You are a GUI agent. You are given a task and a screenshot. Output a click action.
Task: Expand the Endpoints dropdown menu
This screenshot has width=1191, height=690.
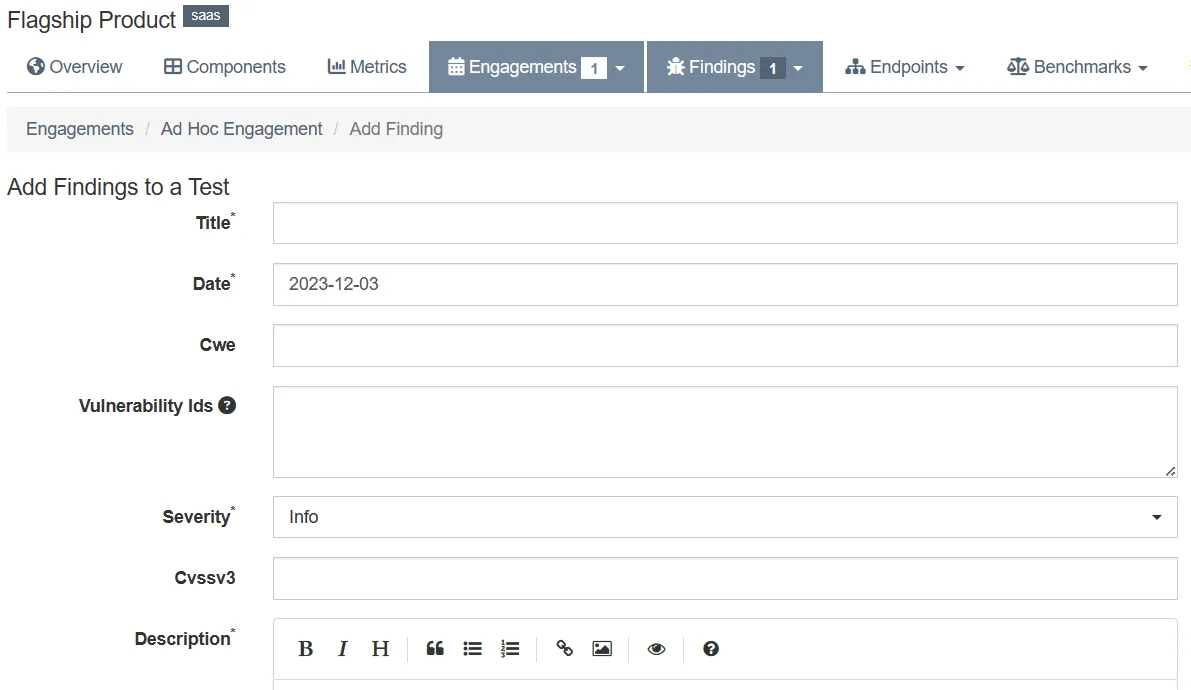pos(905,66)
